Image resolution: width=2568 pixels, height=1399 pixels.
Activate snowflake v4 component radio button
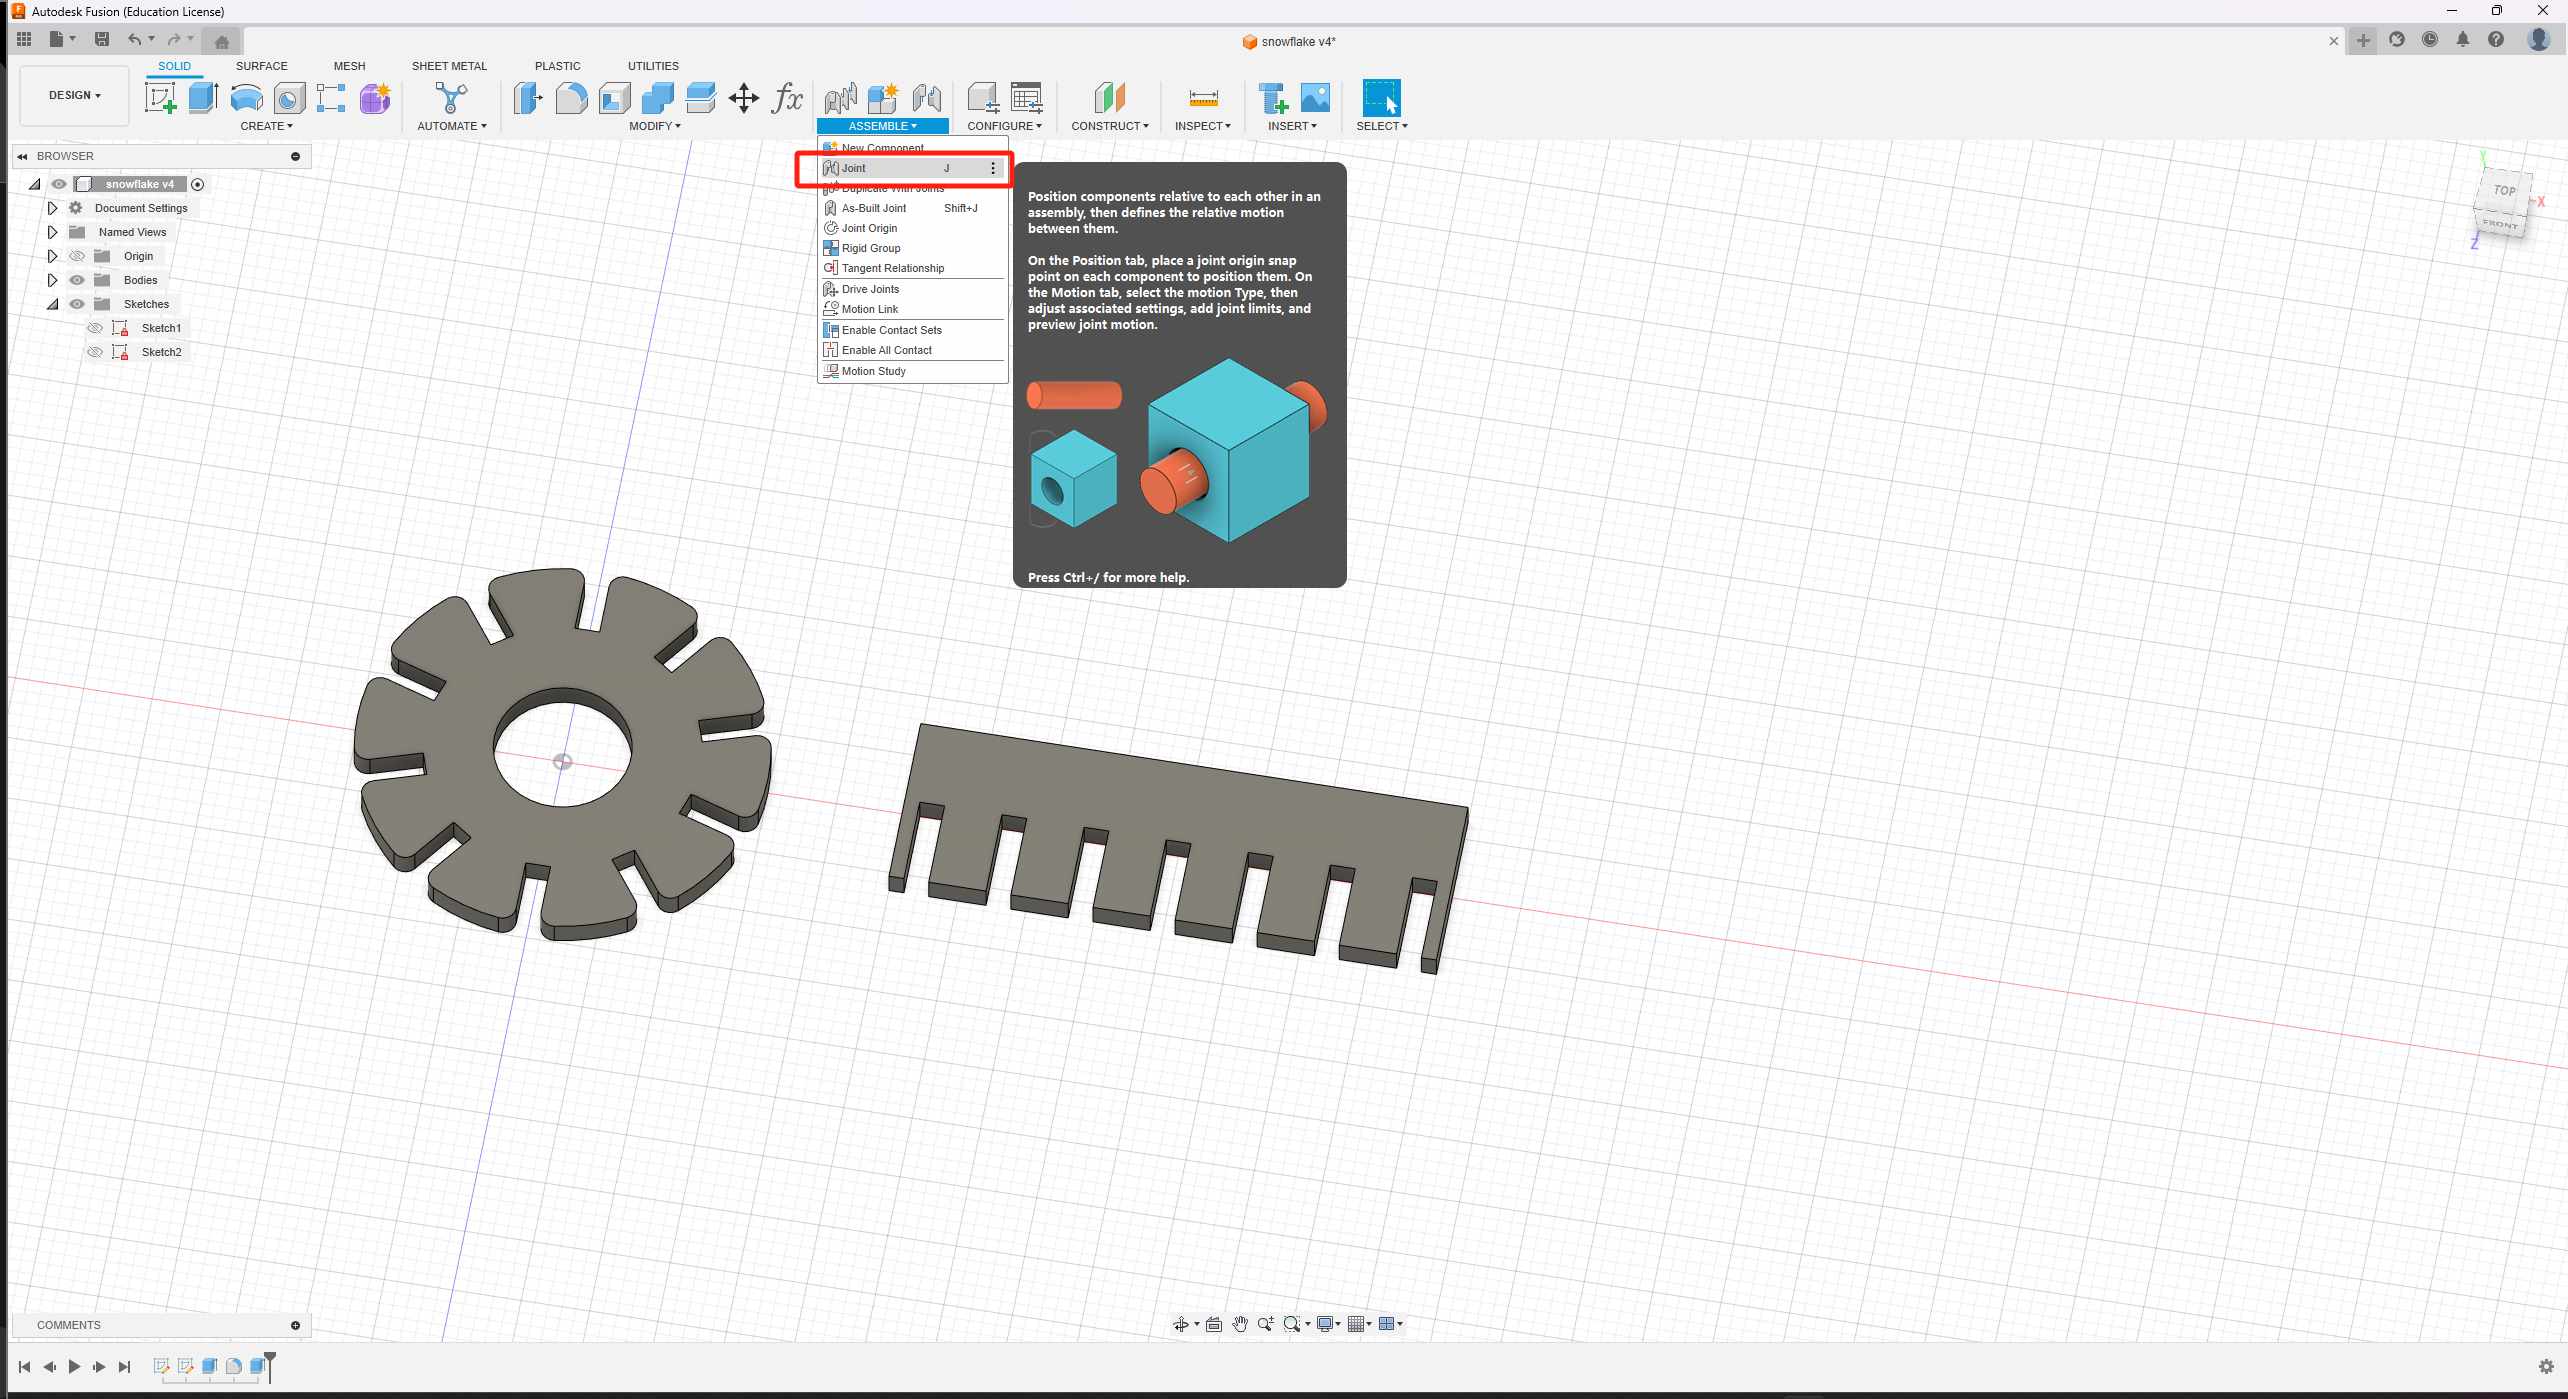pos(197,184)
